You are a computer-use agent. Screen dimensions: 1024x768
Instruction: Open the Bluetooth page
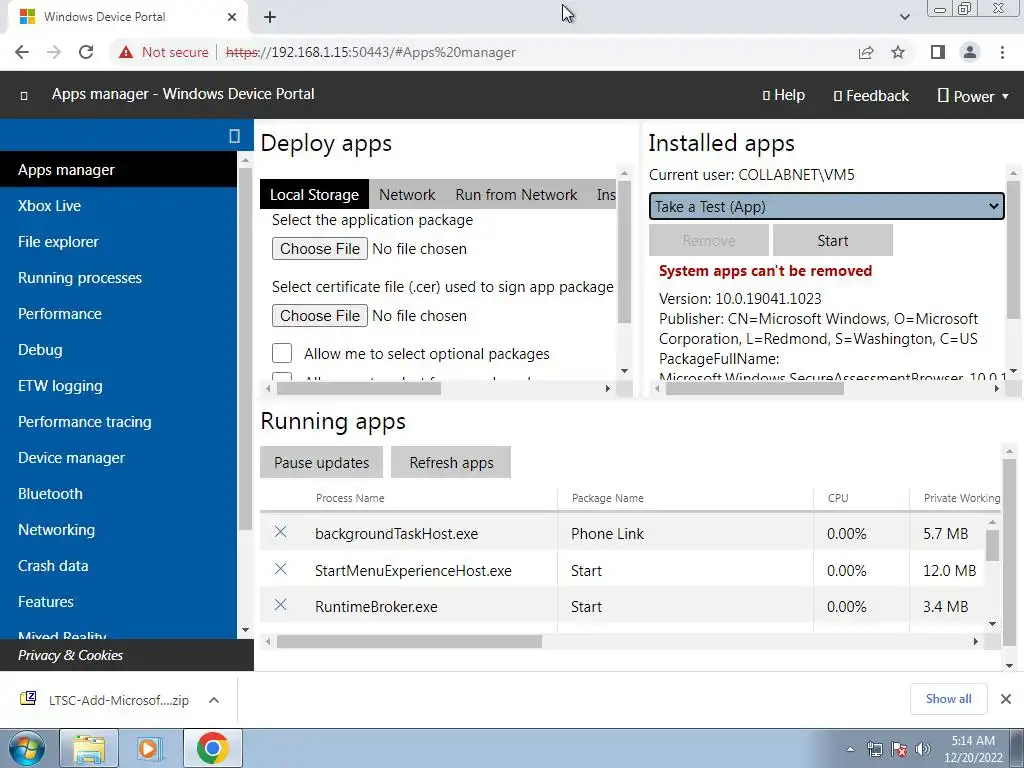tap(118, 494)
